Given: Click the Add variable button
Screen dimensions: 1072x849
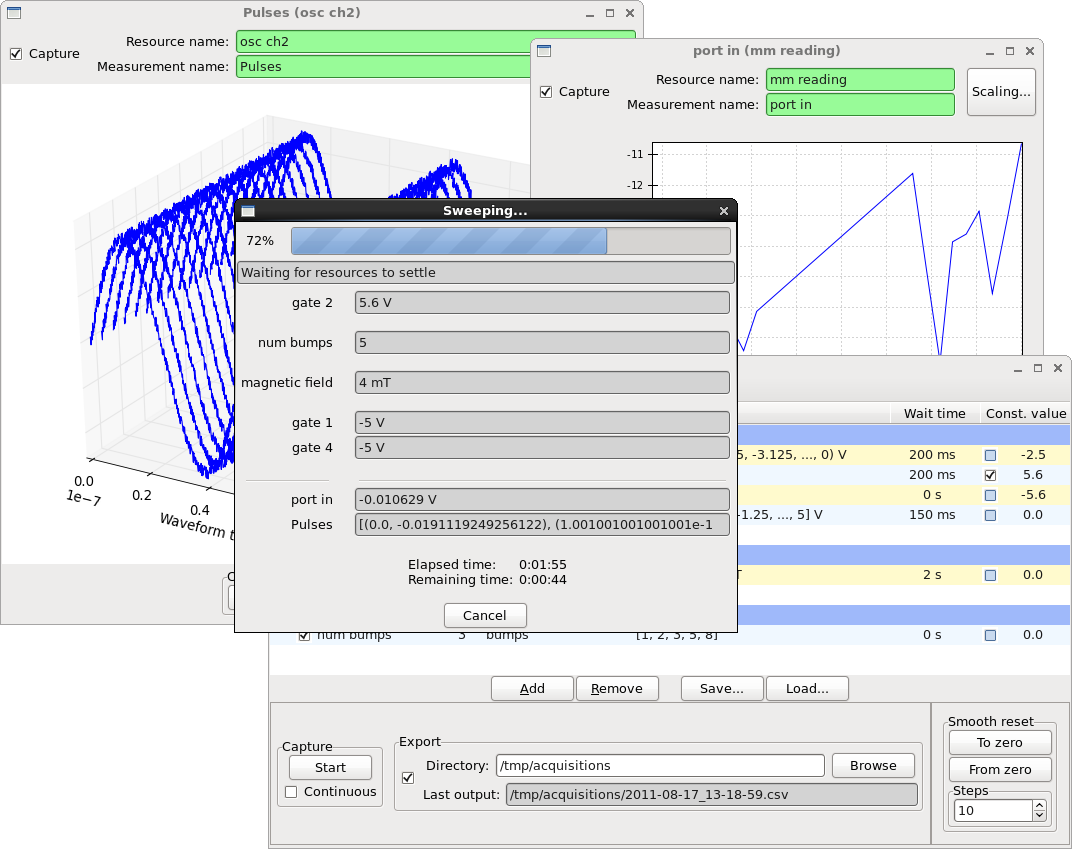Looking at the screenshot, I should 532,688.
